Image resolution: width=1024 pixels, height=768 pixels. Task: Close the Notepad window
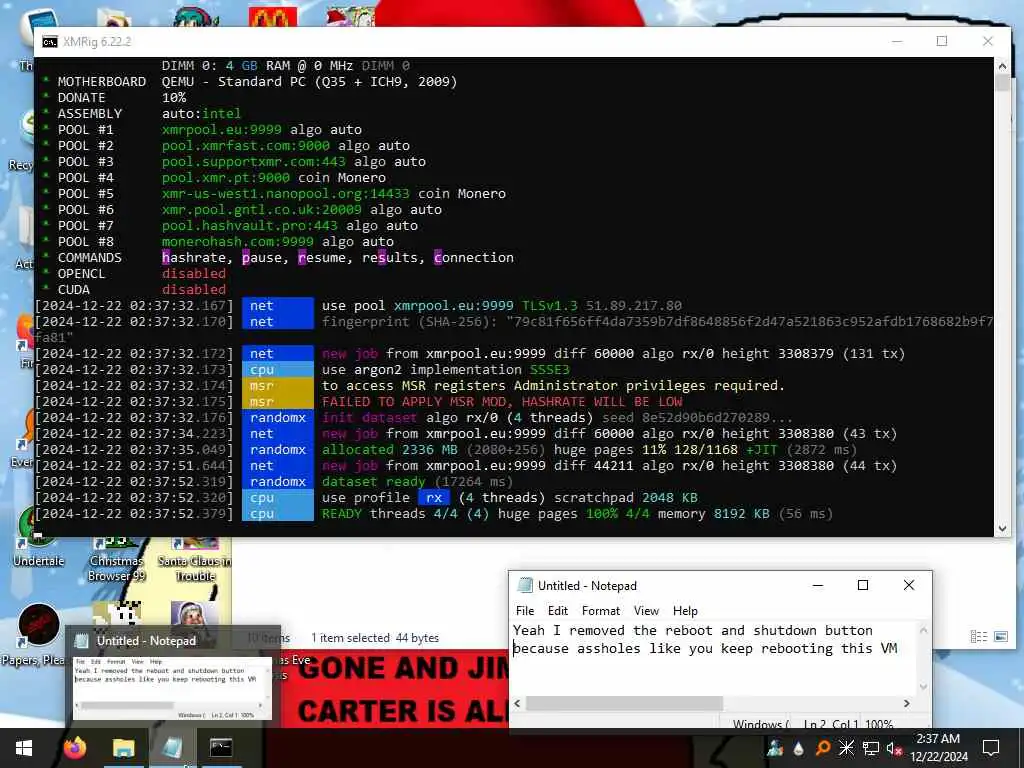tap(908, 585)
